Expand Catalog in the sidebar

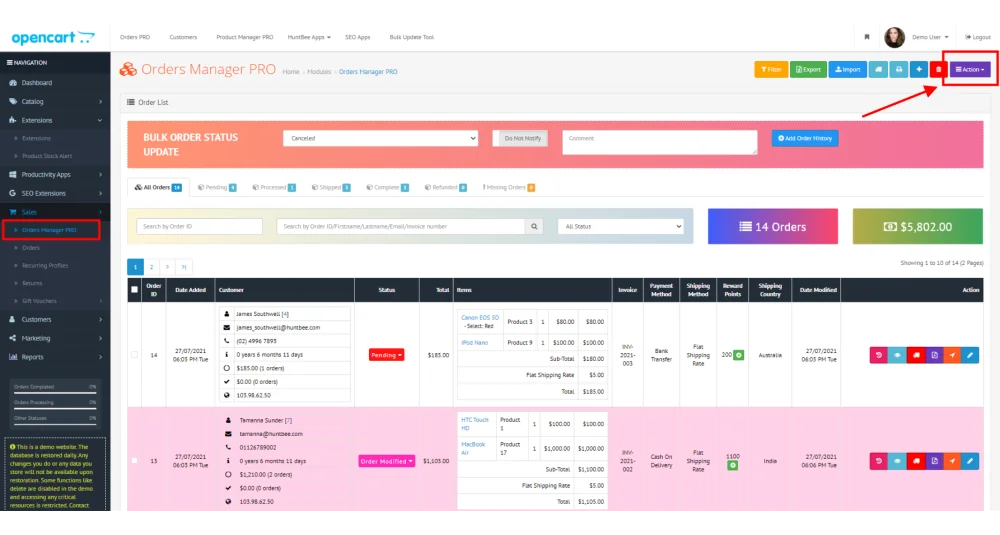[55, 101]
